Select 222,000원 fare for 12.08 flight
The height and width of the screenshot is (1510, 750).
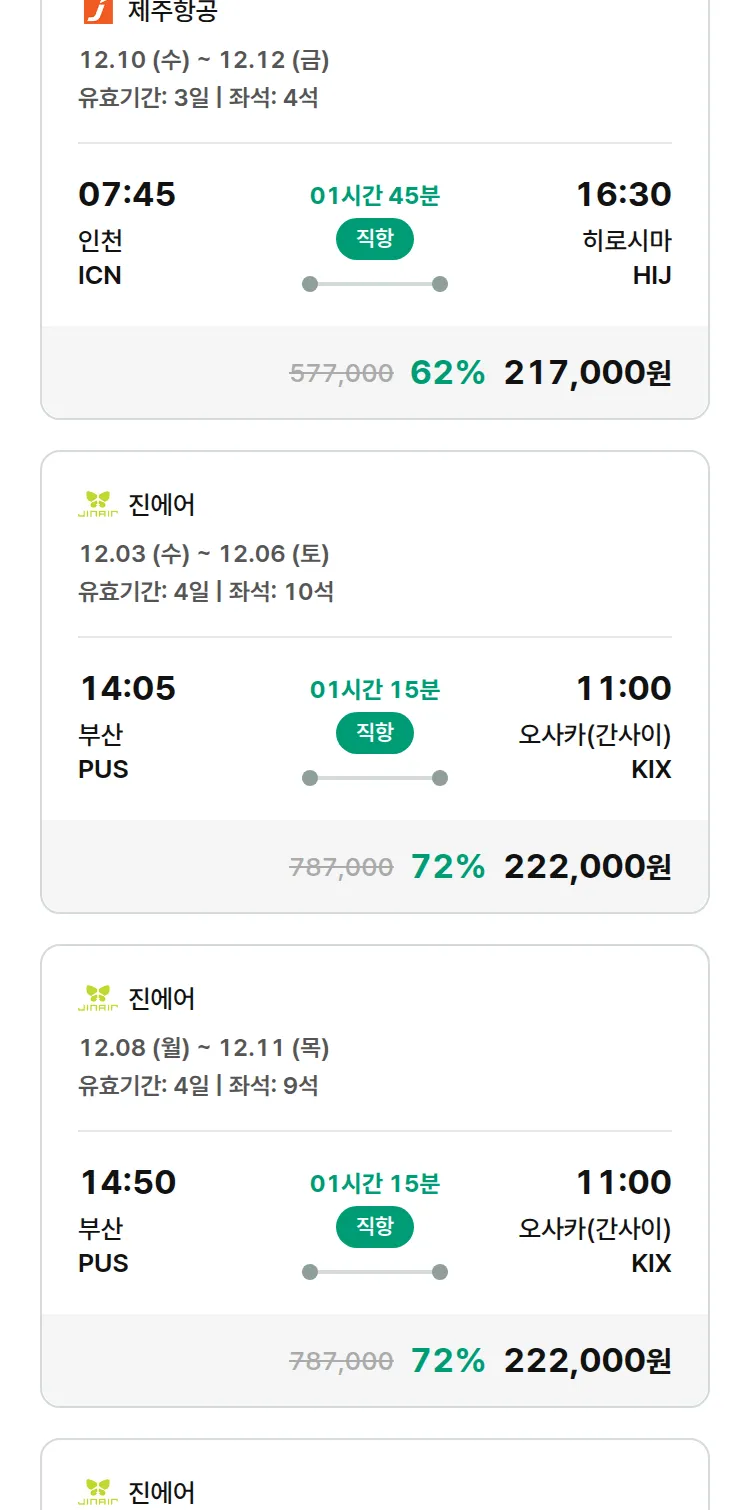587,1361
